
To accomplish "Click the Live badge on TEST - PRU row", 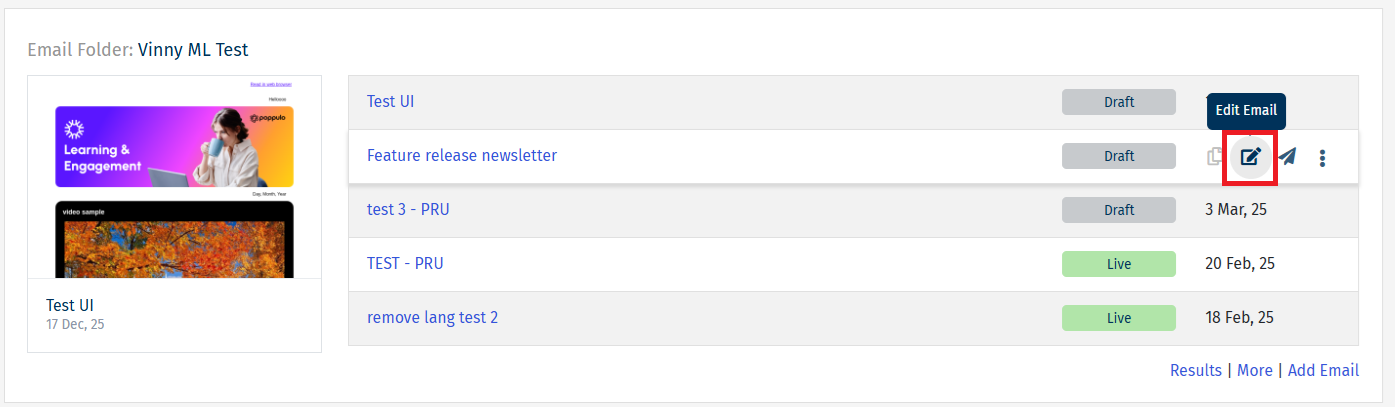I will click(1119, 264).
